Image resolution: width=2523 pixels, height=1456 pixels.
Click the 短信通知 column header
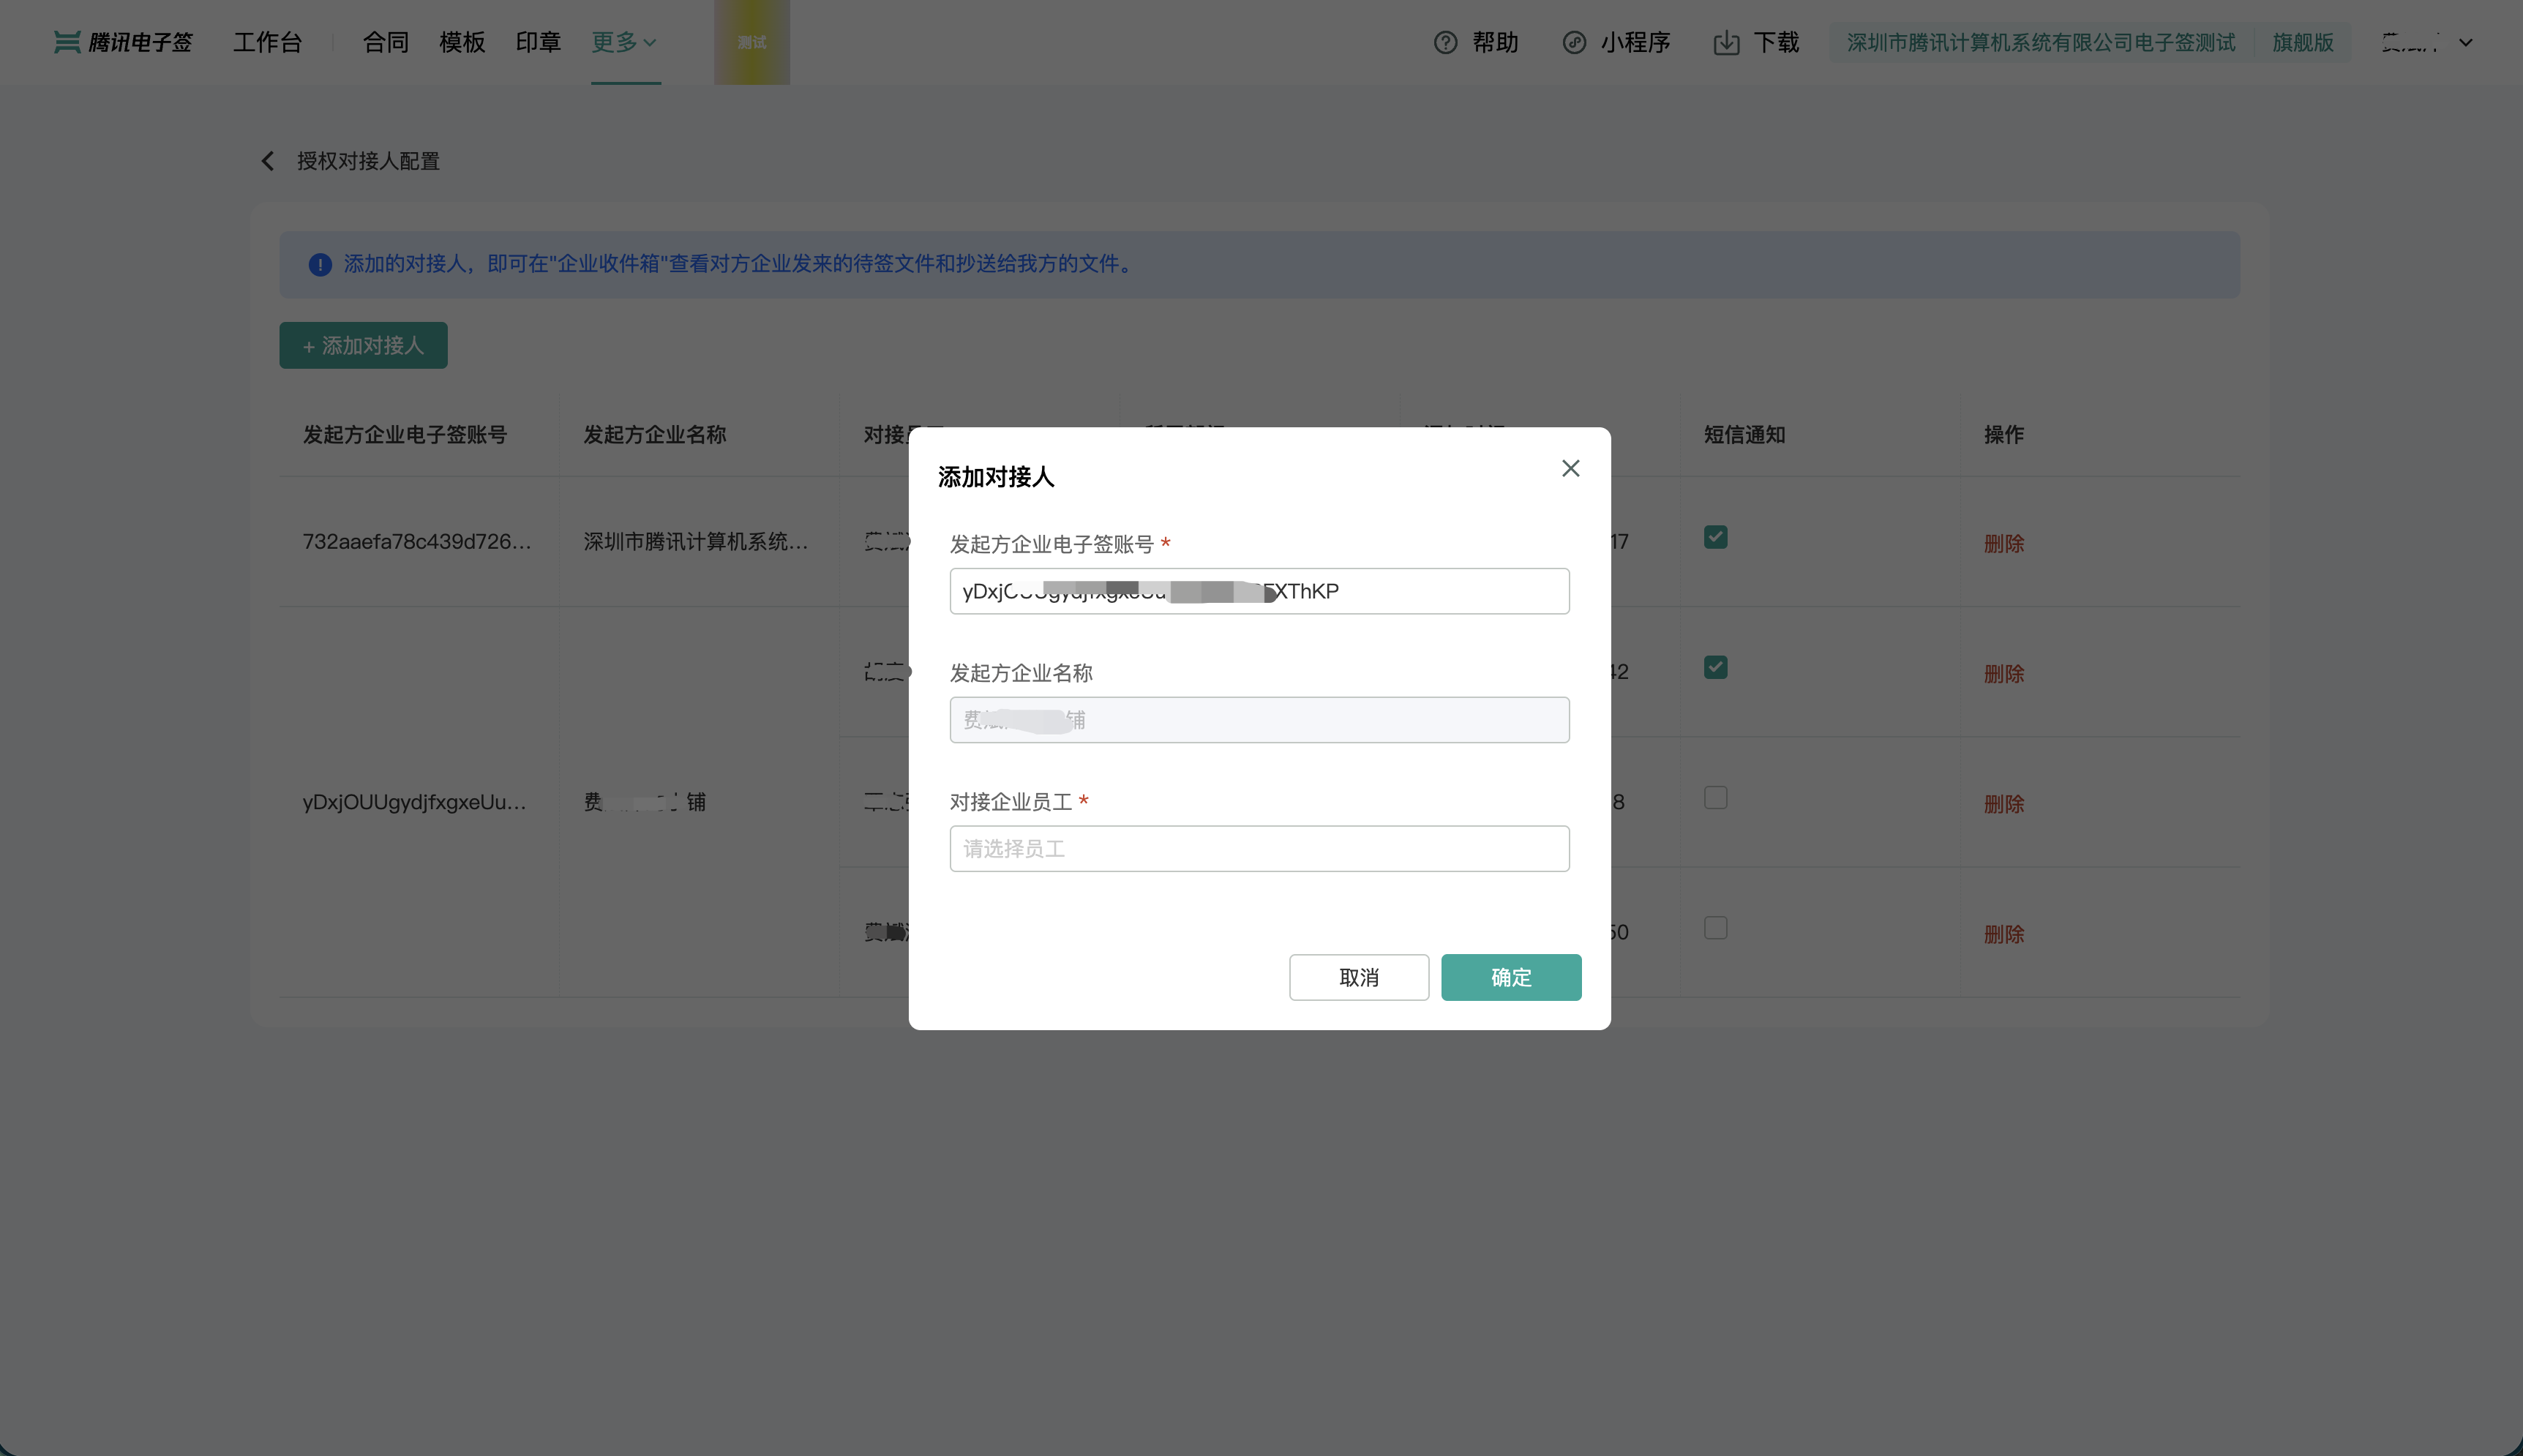(1744, 434)
